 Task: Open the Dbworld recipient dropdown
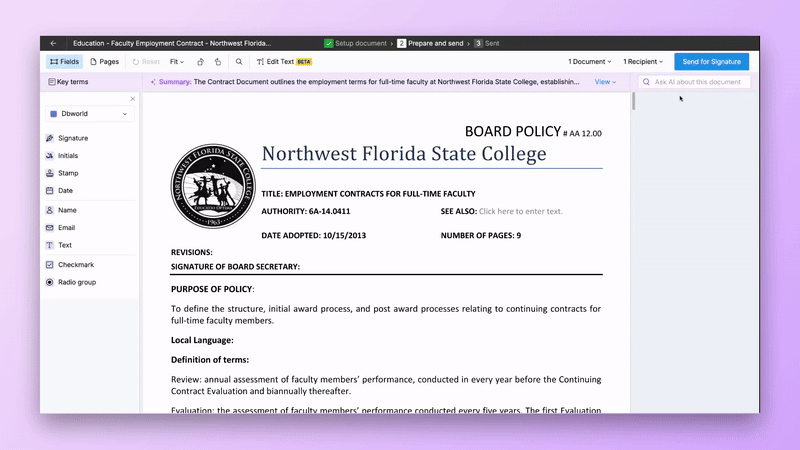coord(89,114)
